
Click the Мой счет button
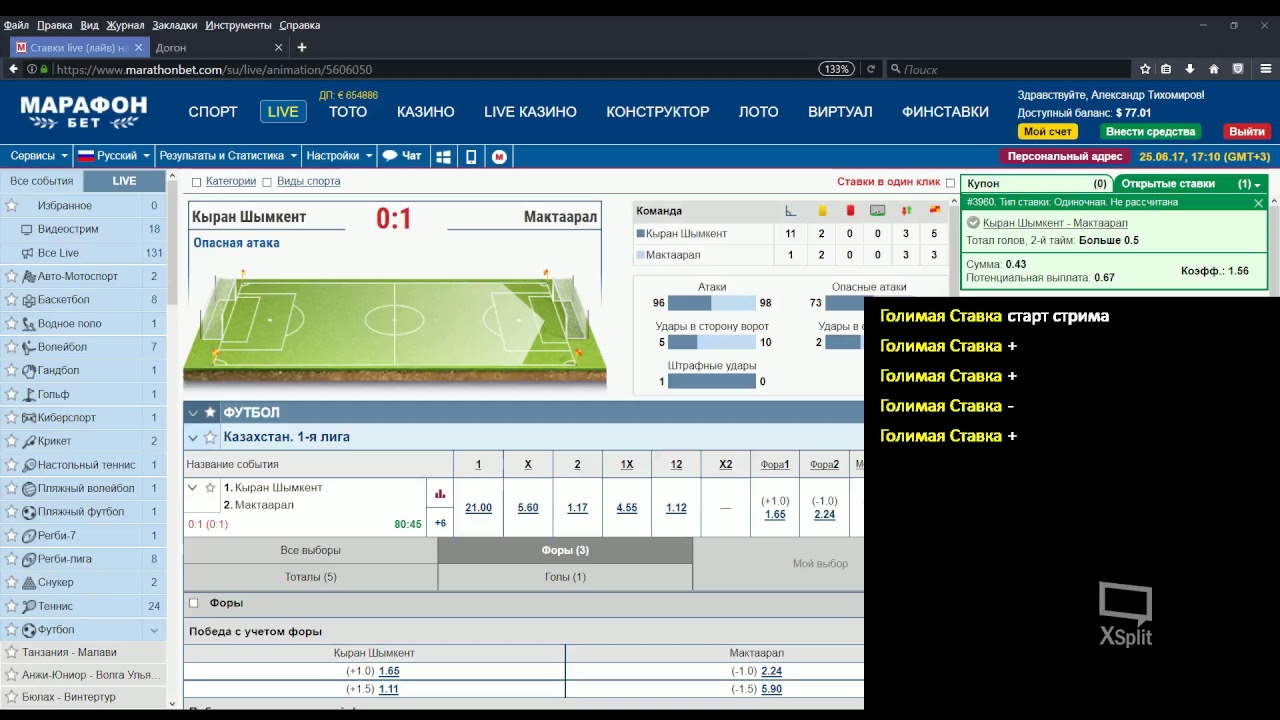tap(1048, 132)
